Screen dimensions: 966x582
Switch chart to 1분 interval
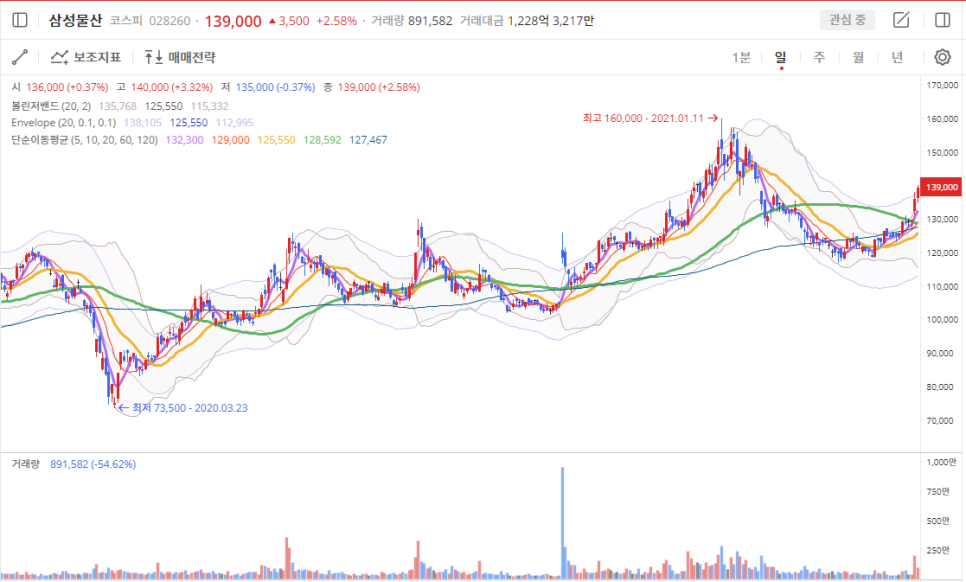tap(741, 57)
